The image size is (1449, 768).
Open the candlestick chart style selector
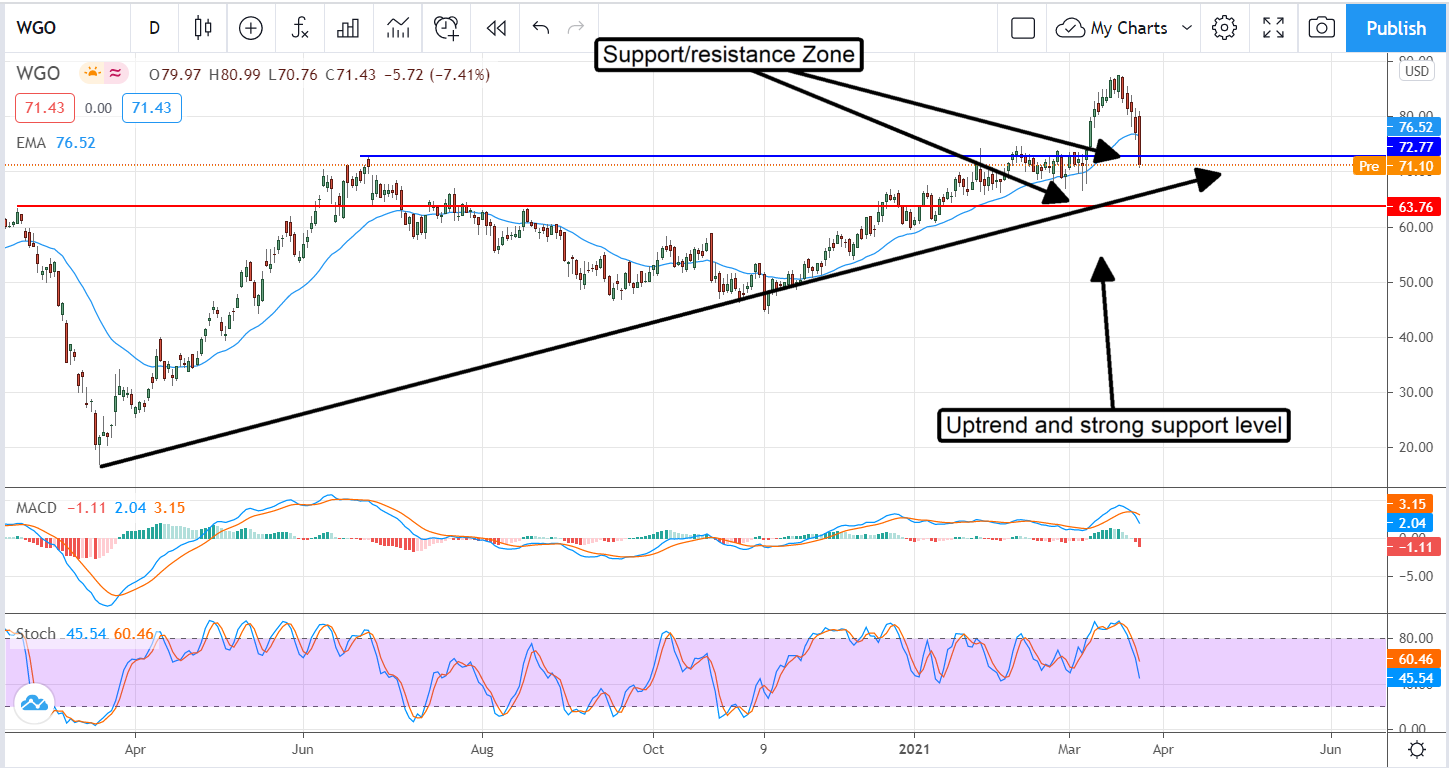[204, 28]
